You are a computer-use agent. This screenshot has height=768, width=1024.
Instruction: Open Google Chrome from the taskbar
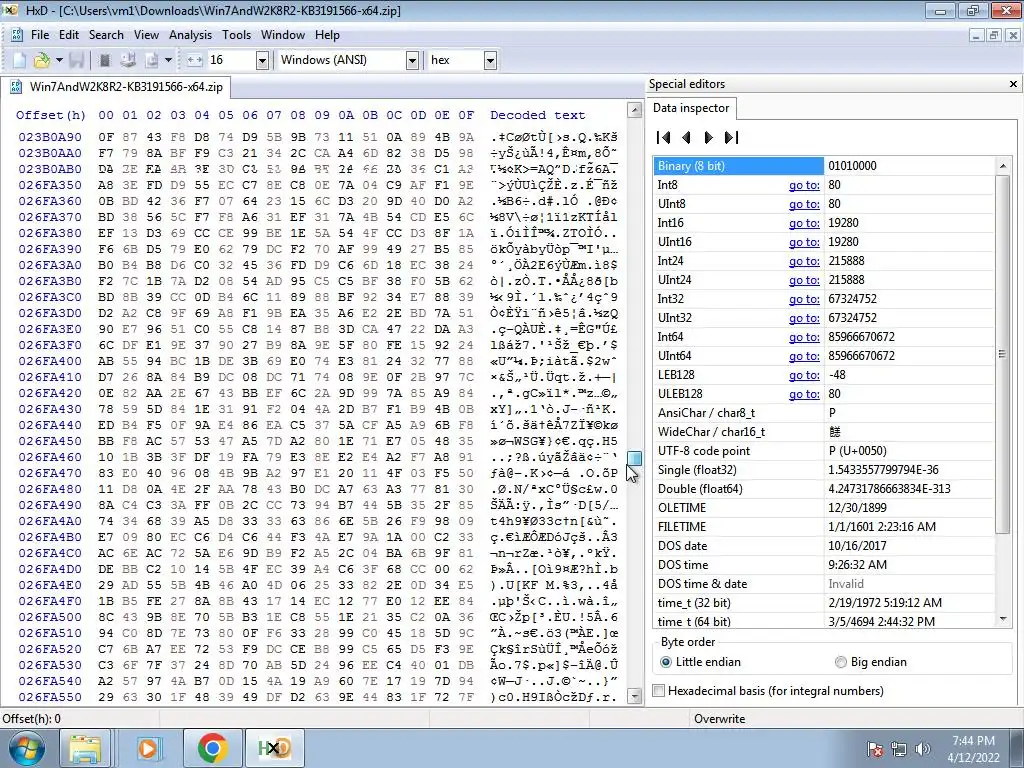pos(212,748)
